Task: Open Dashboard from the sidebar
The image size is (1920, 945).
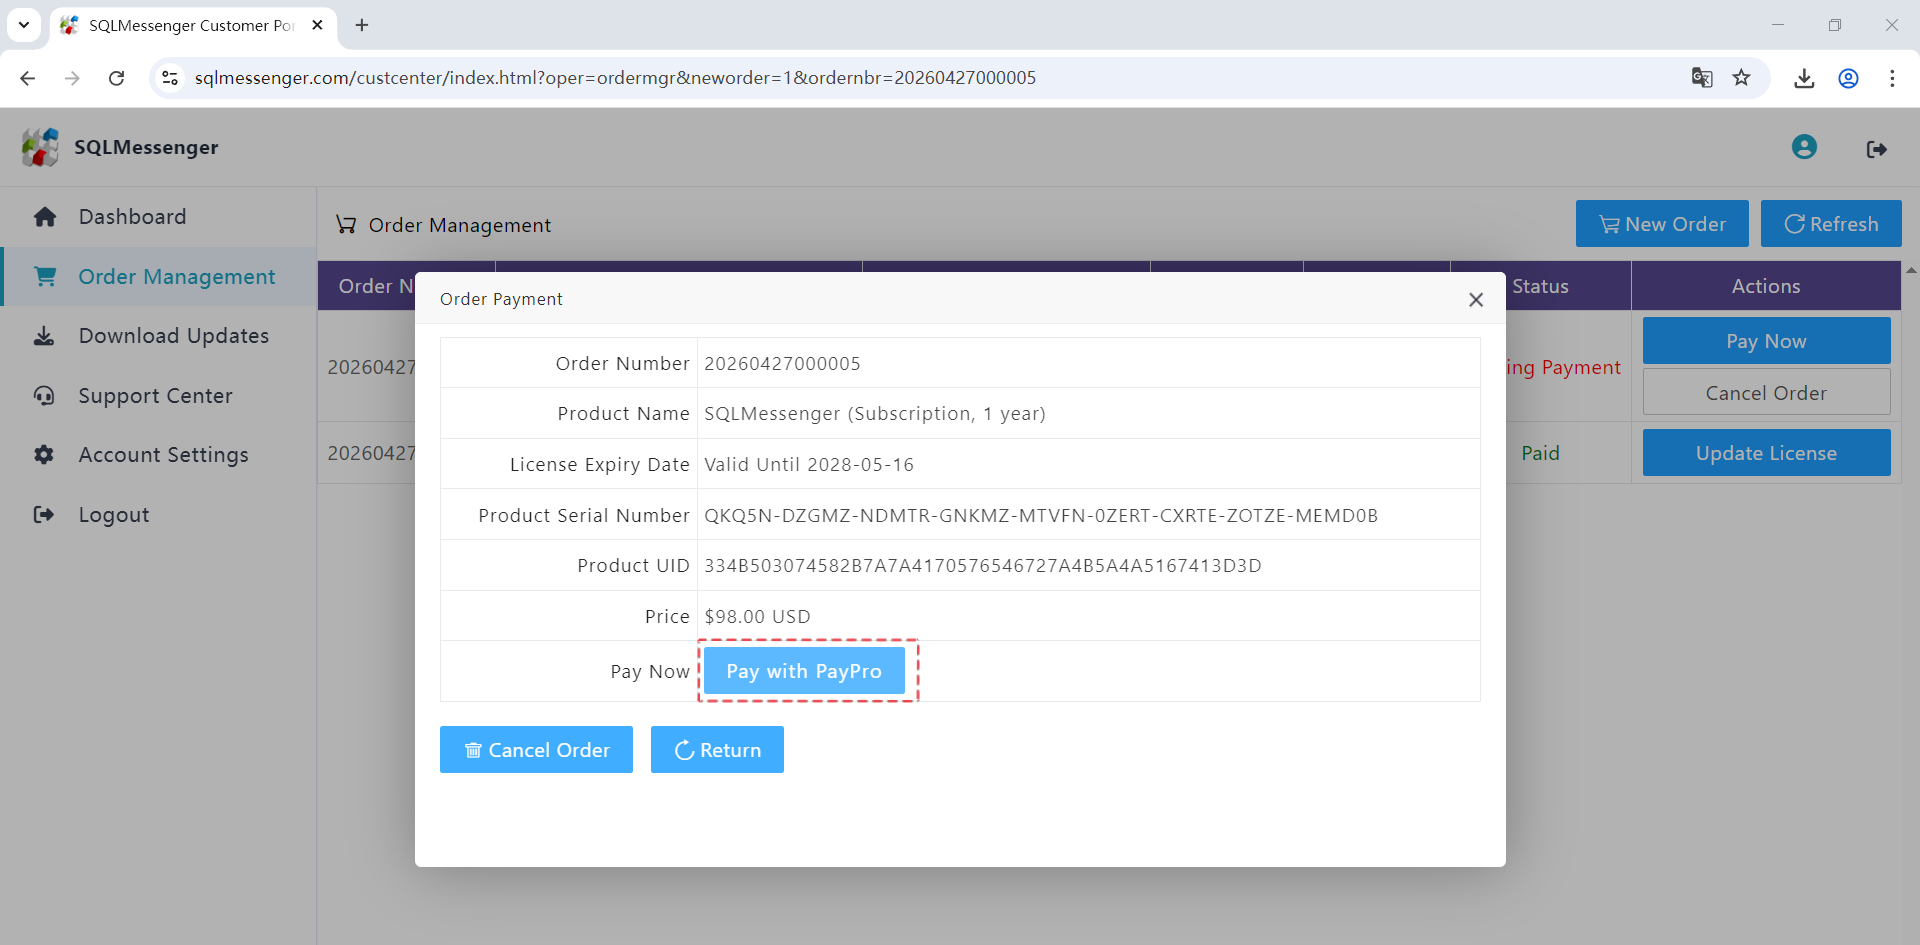Action: [132, 217]
